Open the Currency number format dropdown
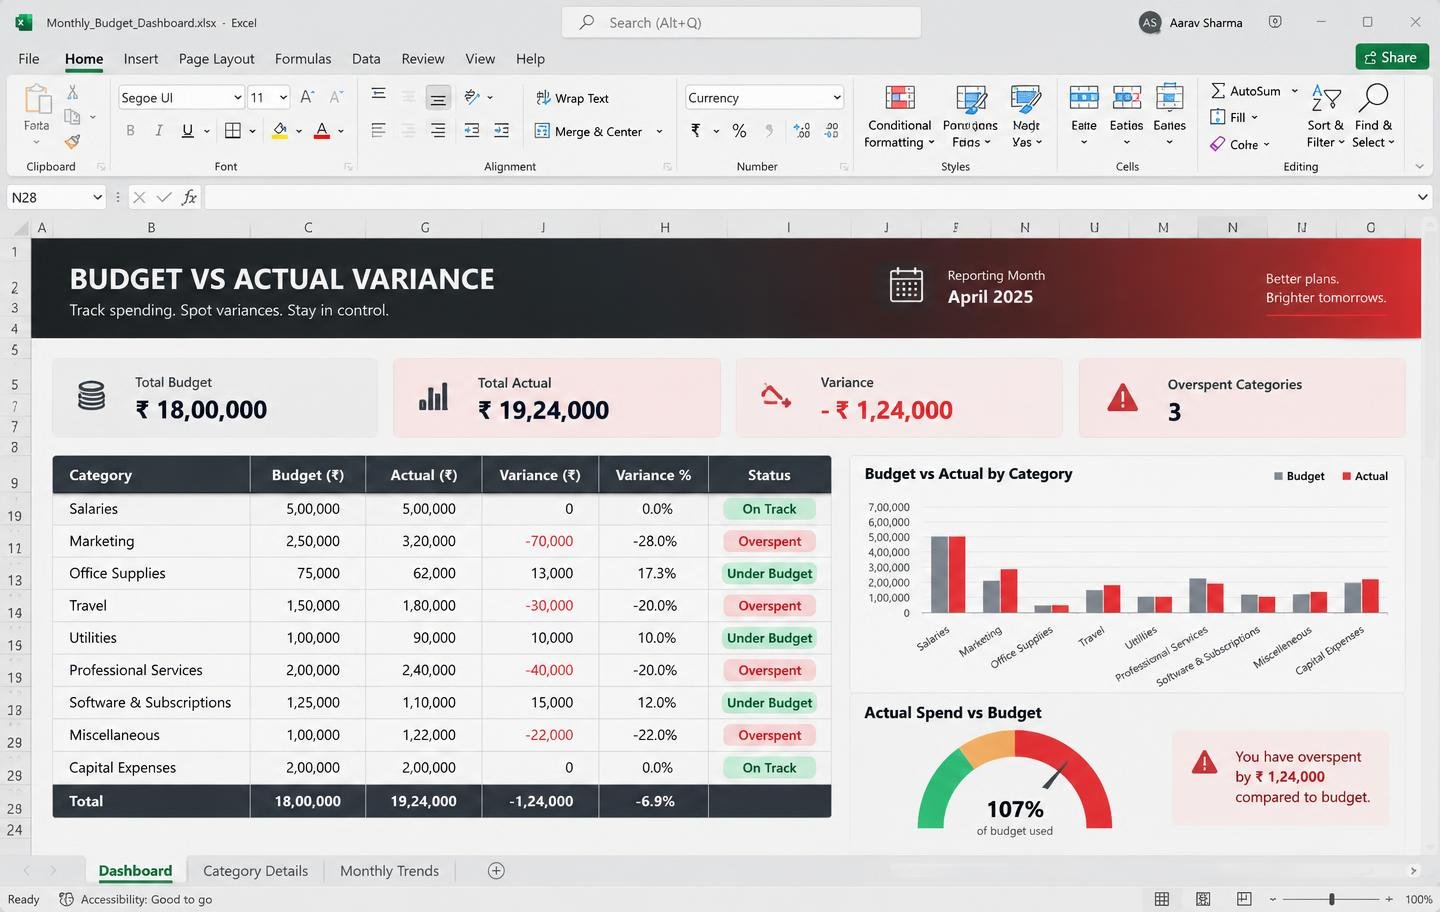 [837, 97]
